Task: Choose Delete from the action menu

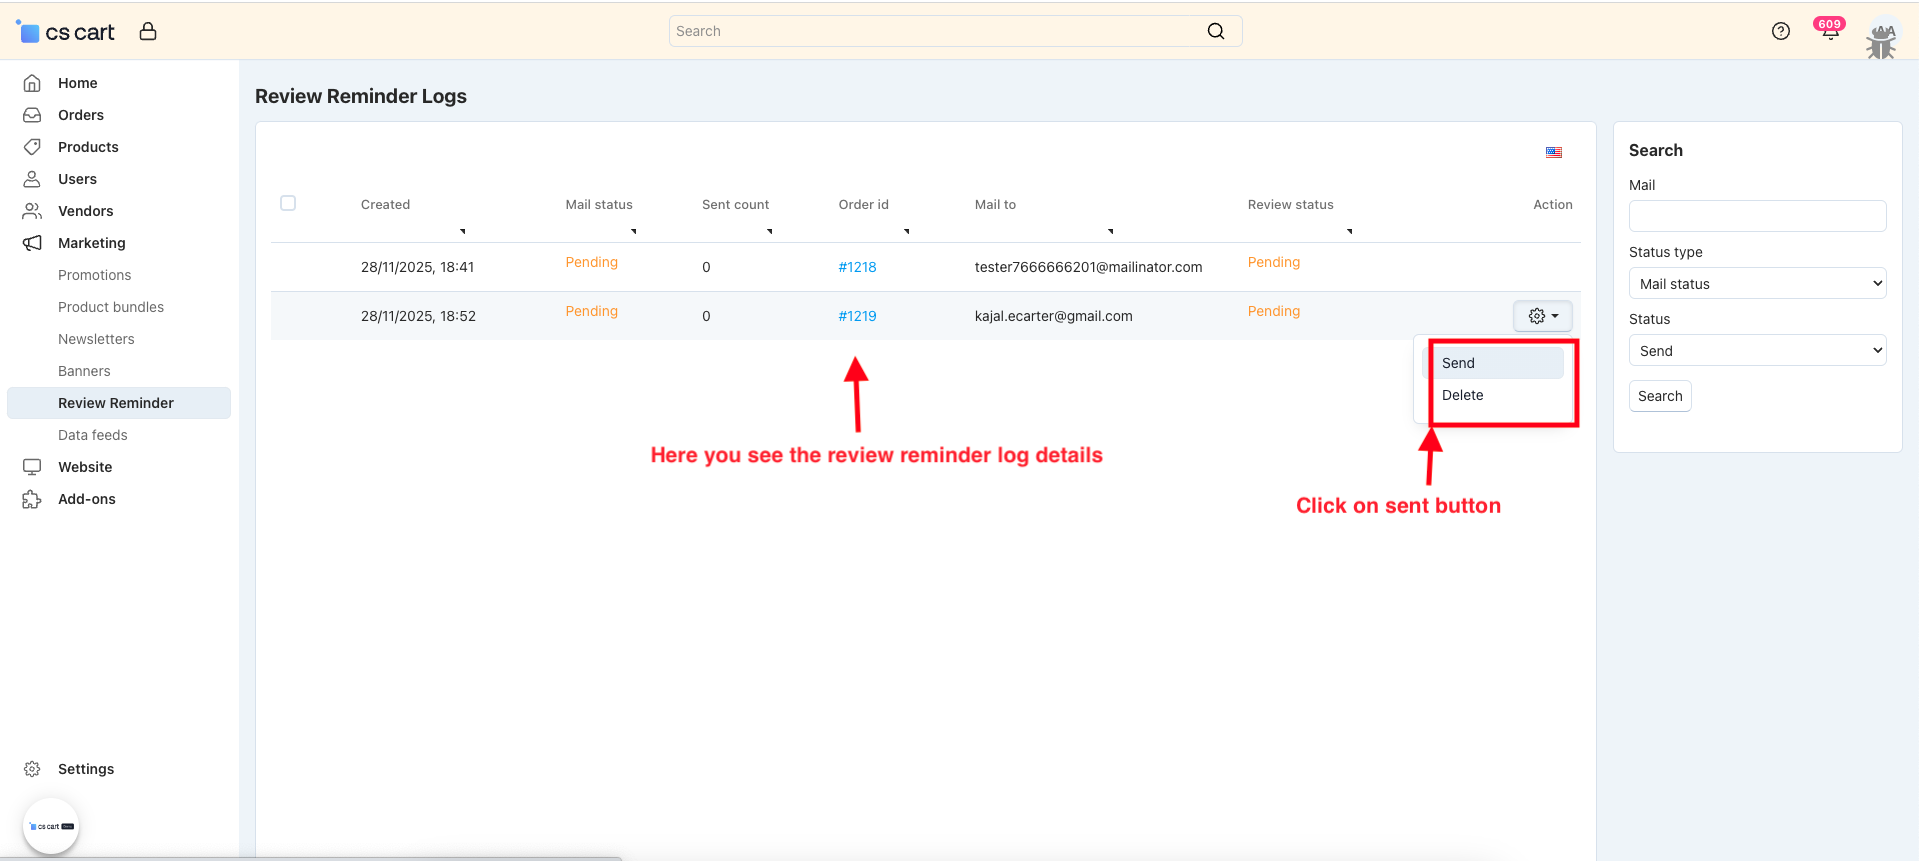Action: click(1462, 395)
